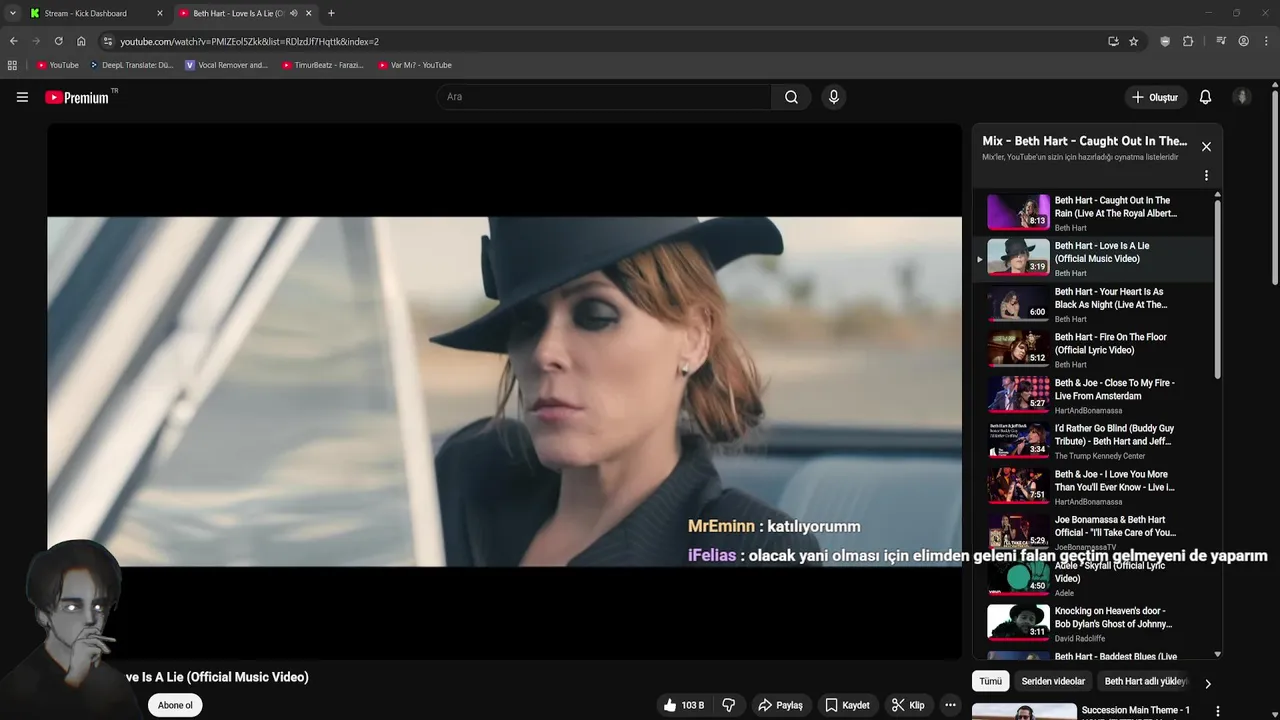Click the browser address bar URL
Screen dimensions: 1280x720
point(249,41)
